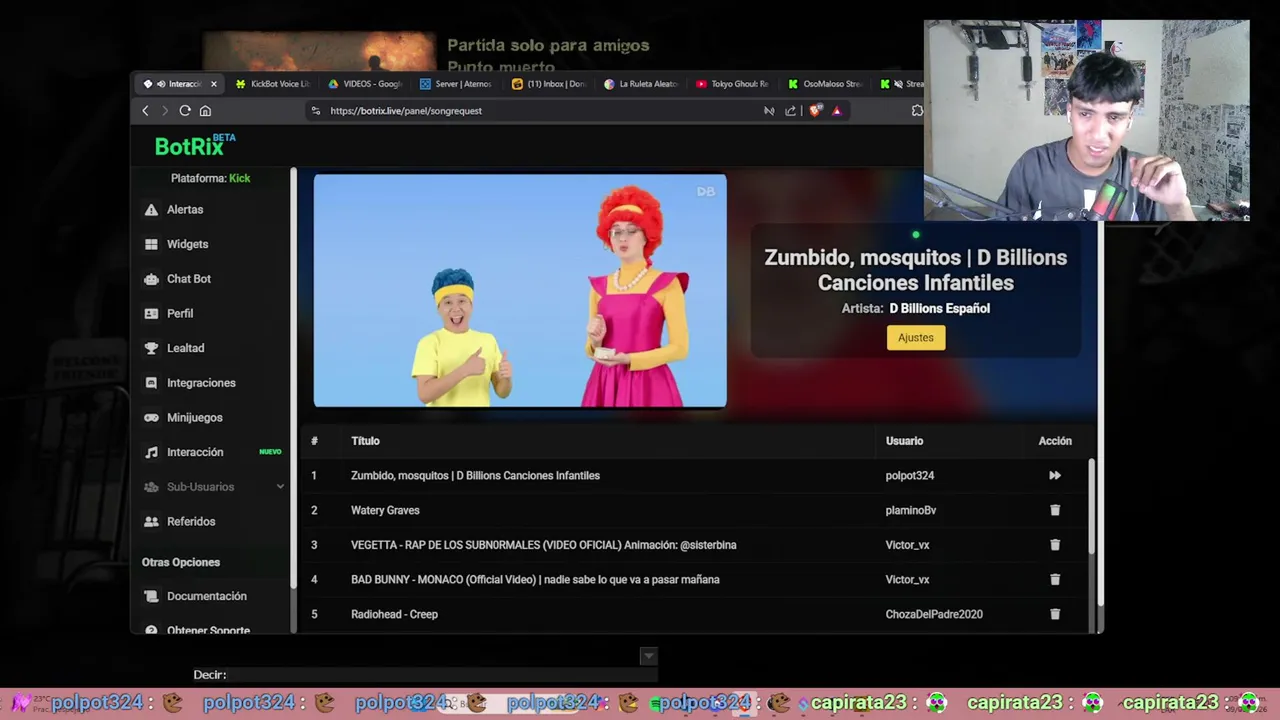Open the Lealtad section
1280x720 pixels.
(x=185, y=348)
